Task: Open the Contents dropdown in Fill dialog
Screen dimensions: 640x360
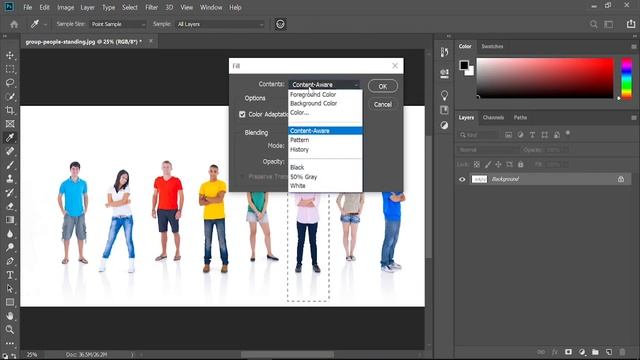Action: point(324,84)
